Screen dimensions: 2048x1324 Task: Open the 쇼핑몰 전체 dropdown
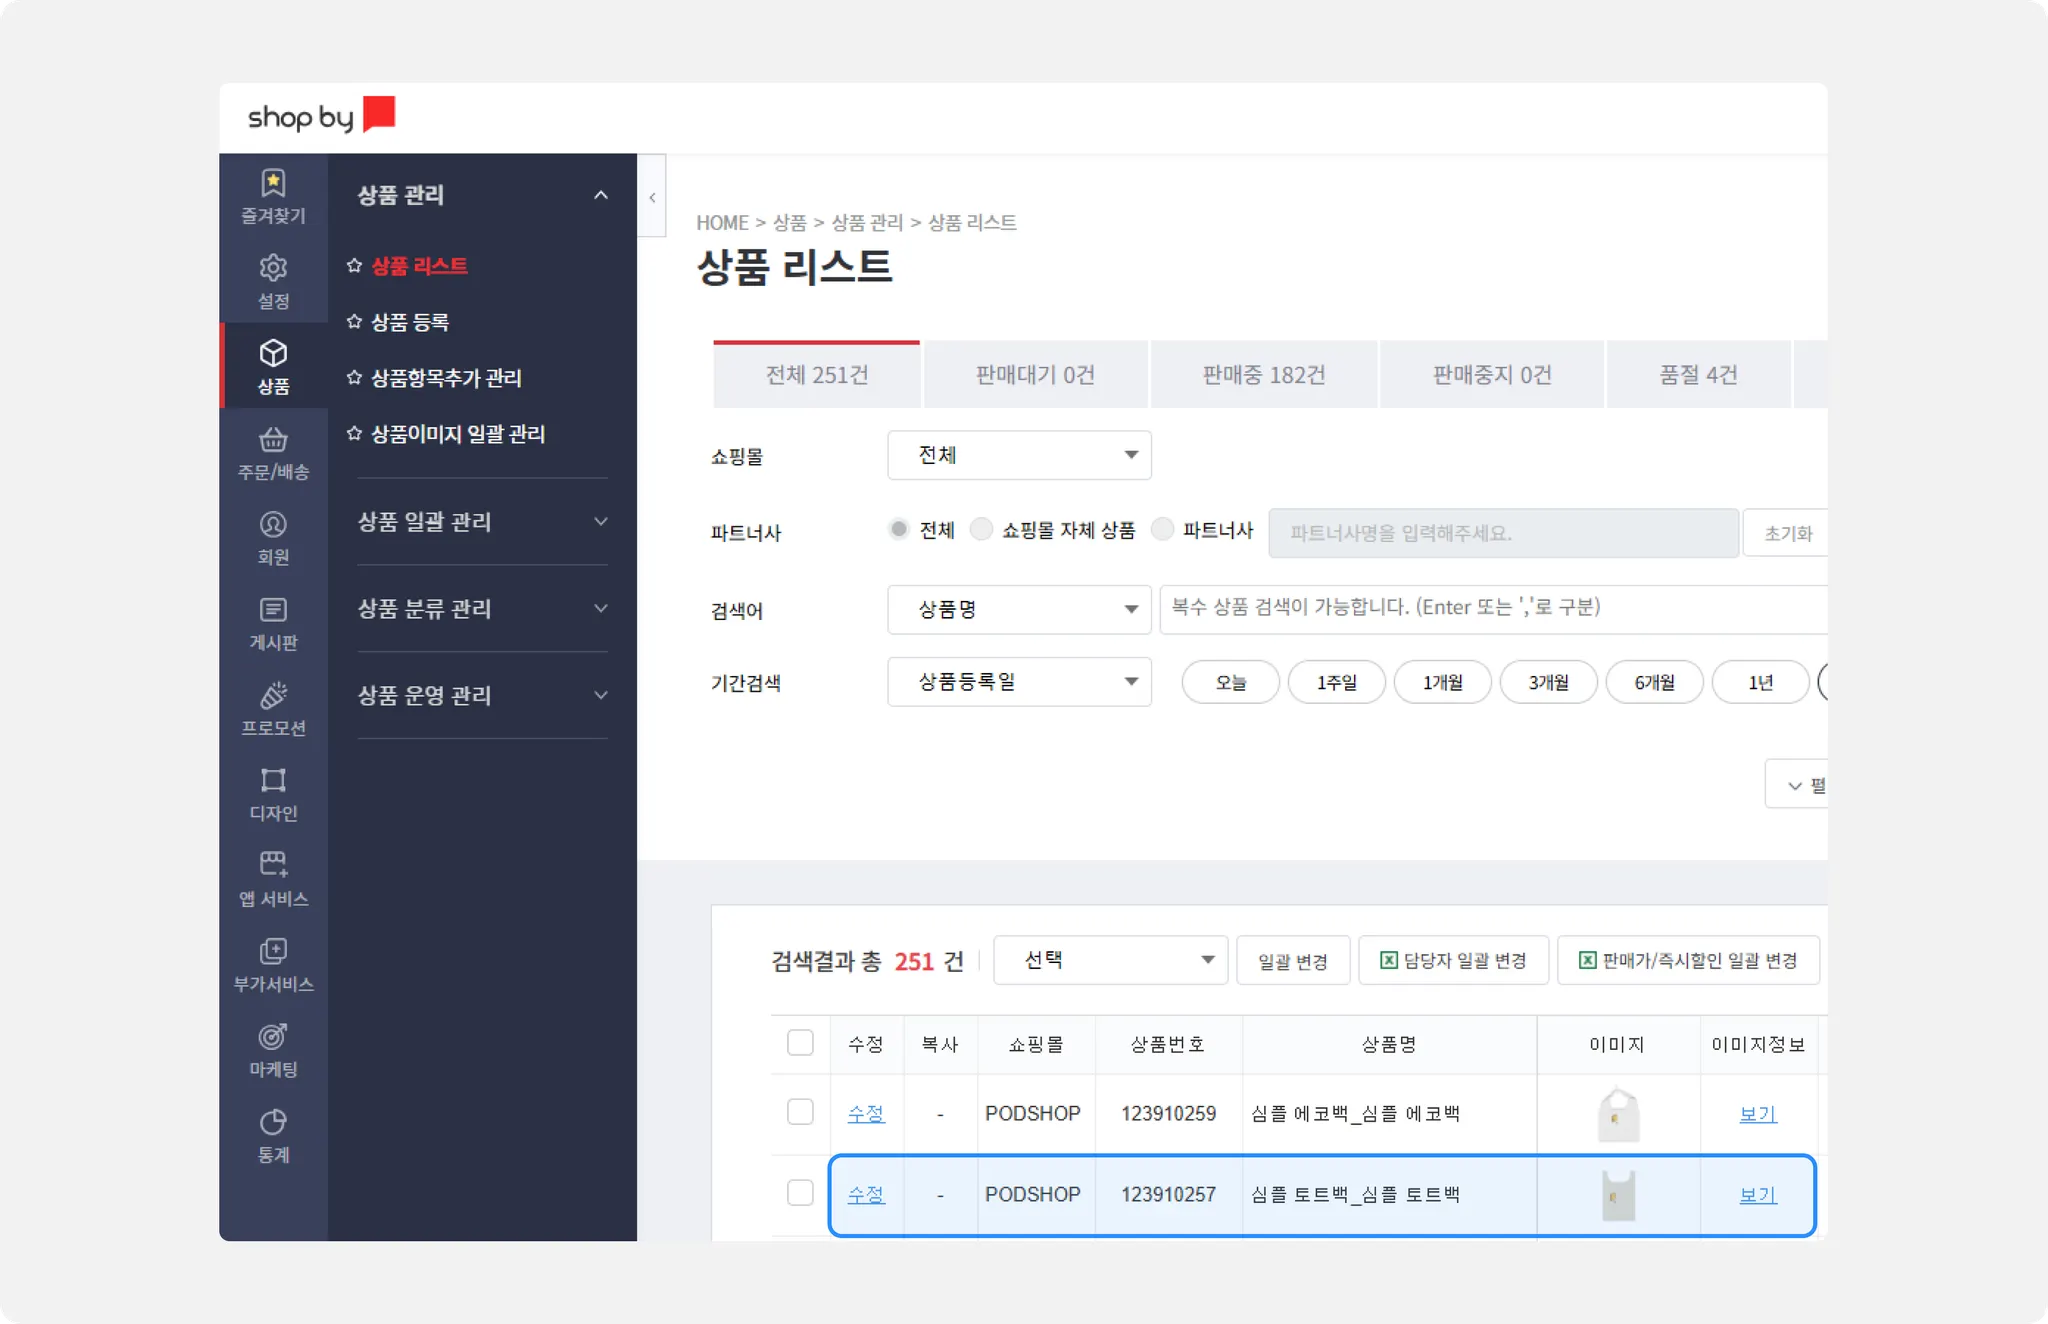point(1019,455)
